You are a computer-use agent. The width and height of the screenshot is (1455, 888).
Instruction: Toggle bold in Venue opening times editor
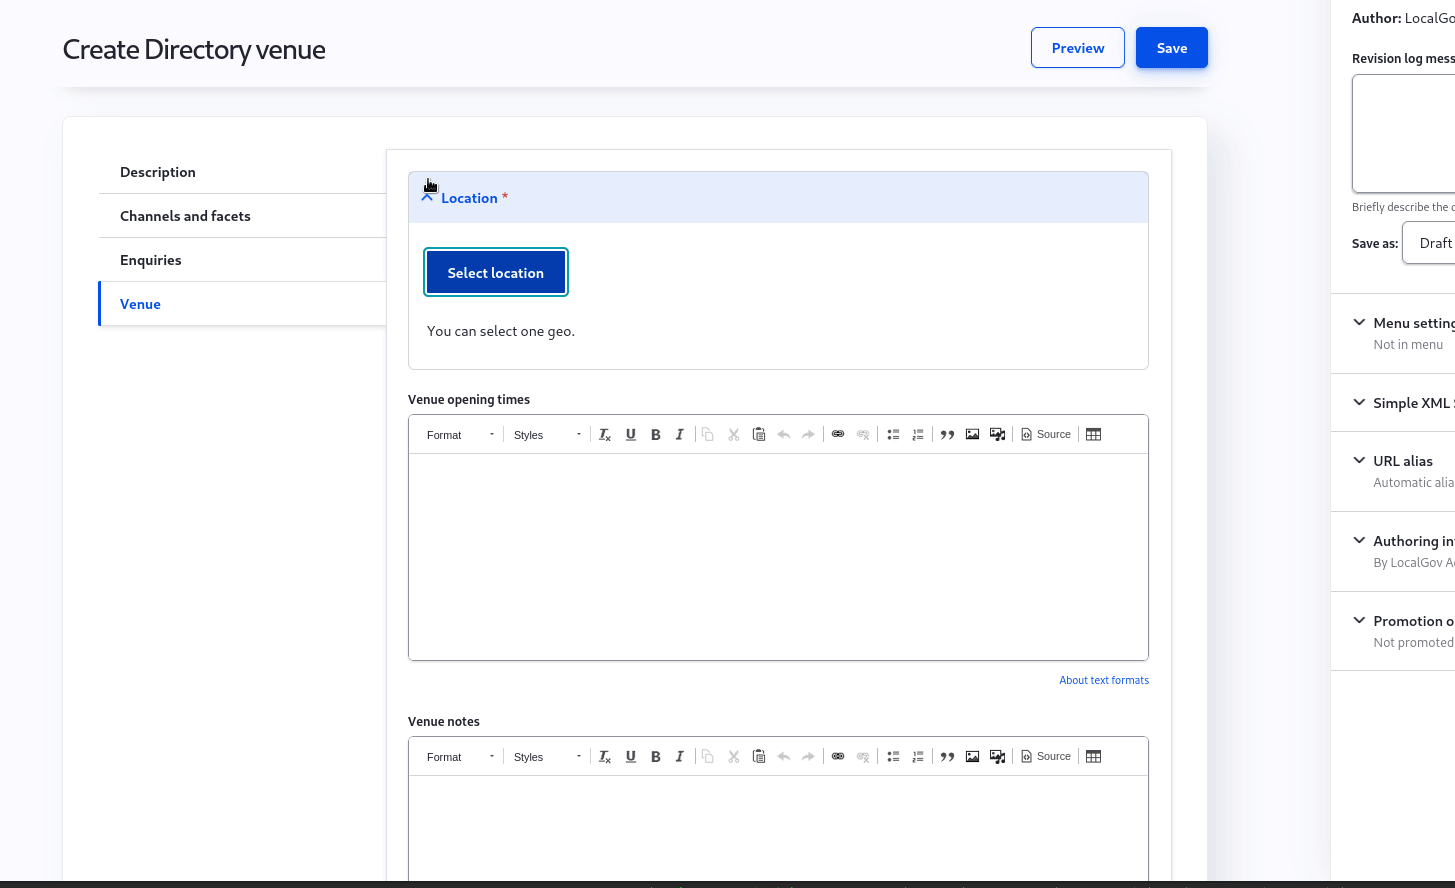[x=656, y=435]
